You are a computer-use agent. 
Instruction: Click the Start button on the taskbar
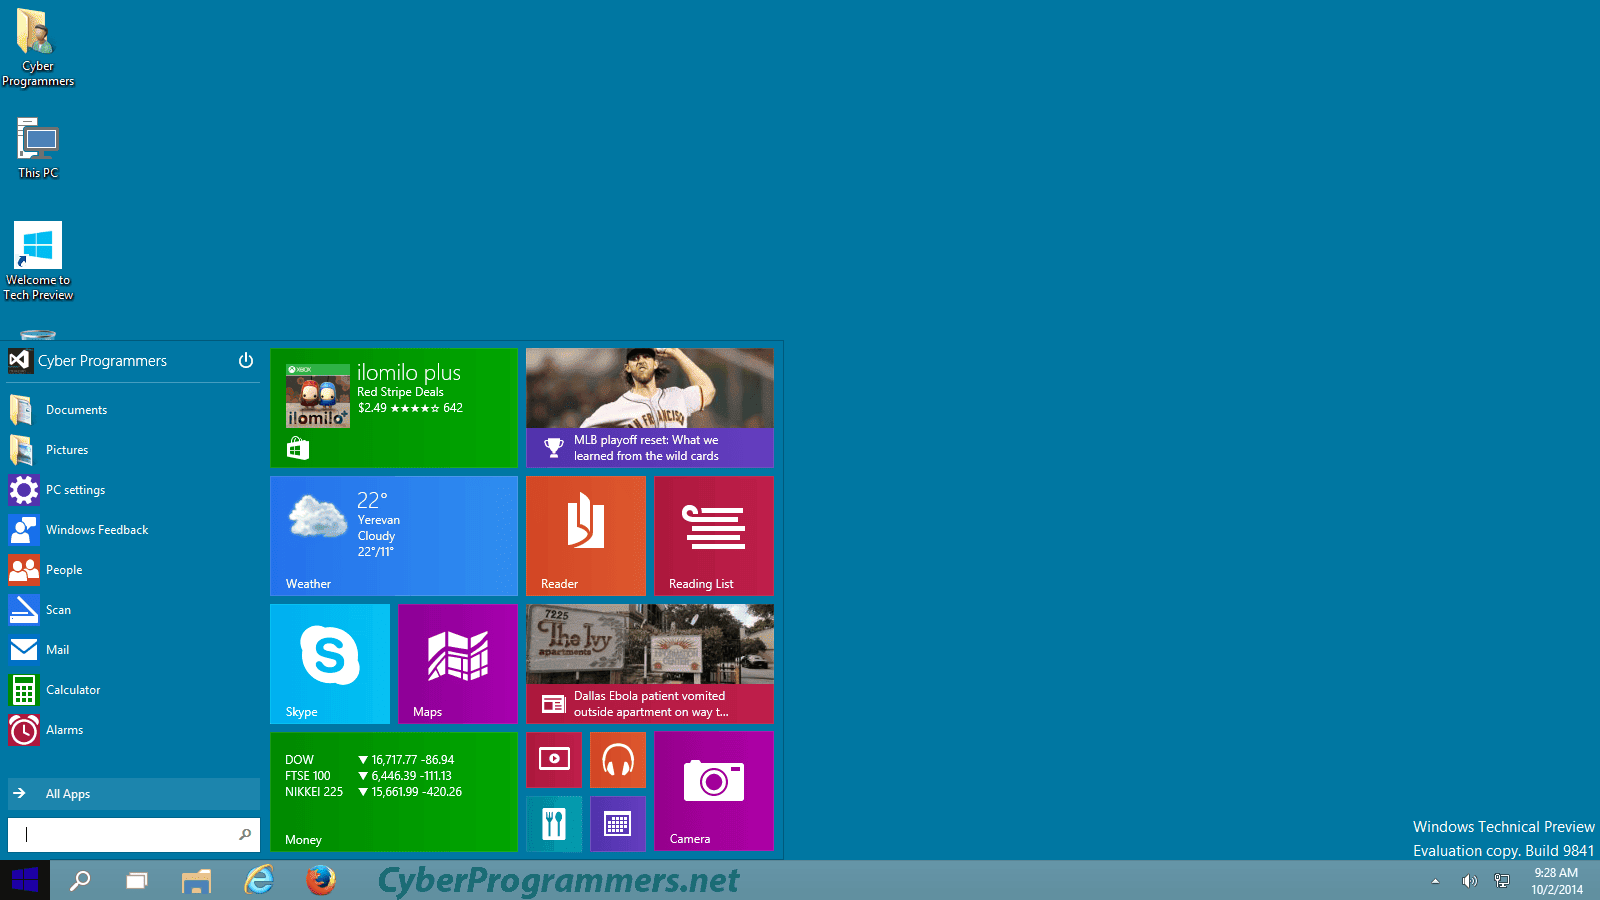click(x=25, y=880)
